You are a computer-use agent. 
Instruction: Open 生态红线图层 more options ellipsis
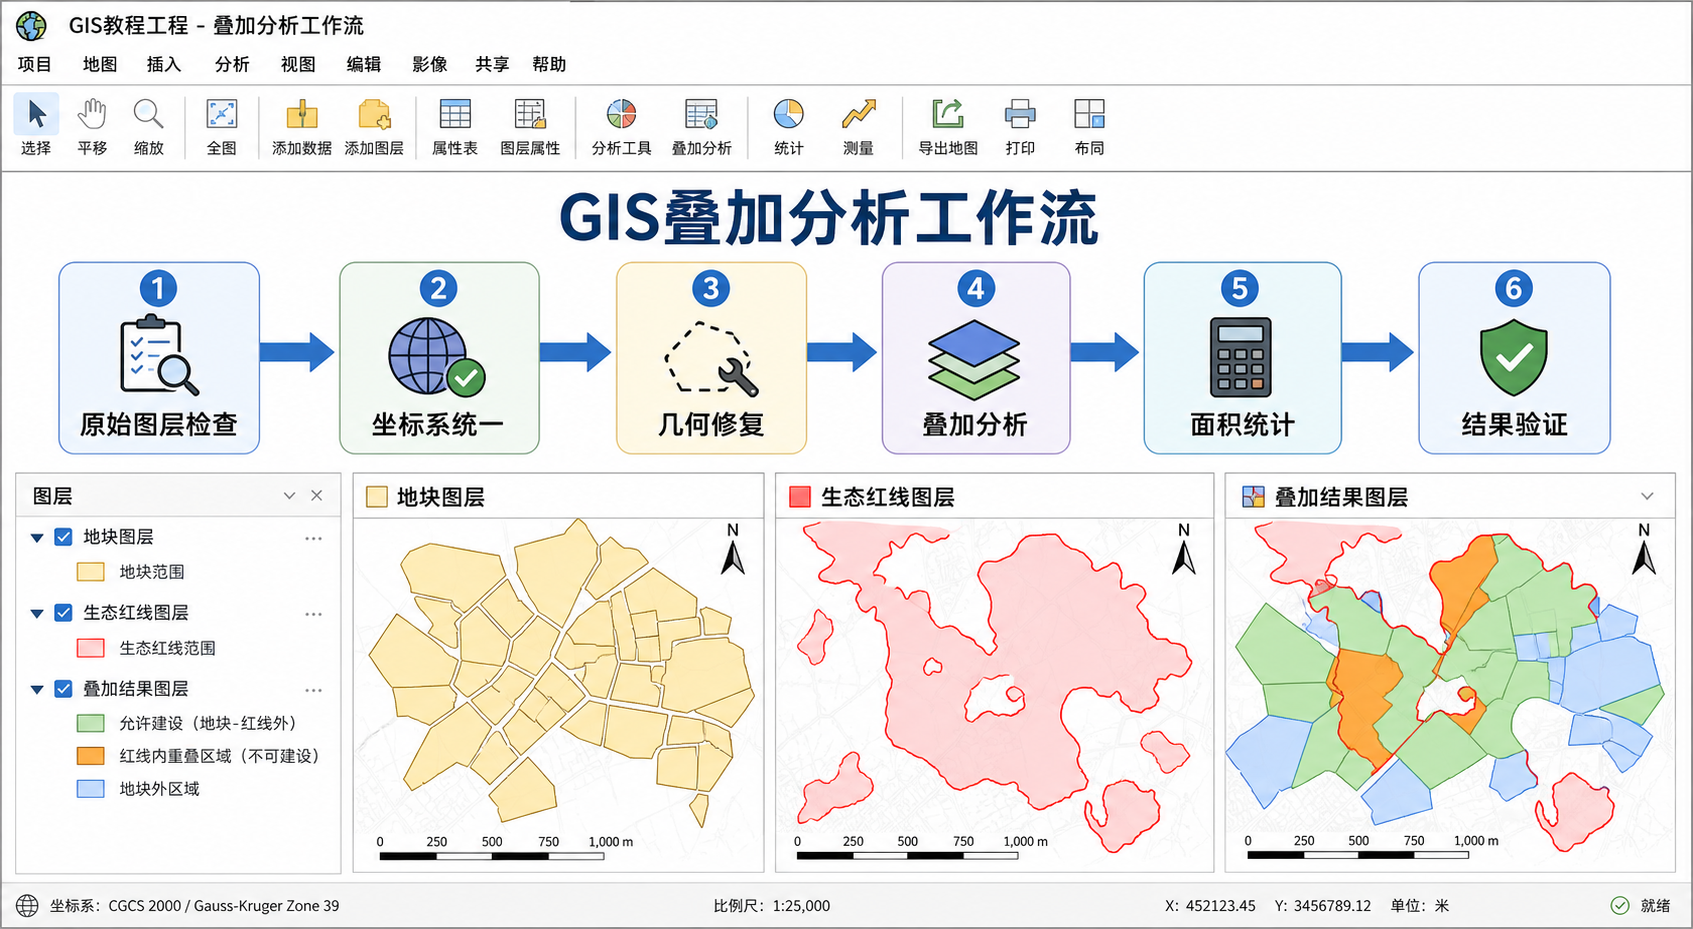(x=313, y=614)
